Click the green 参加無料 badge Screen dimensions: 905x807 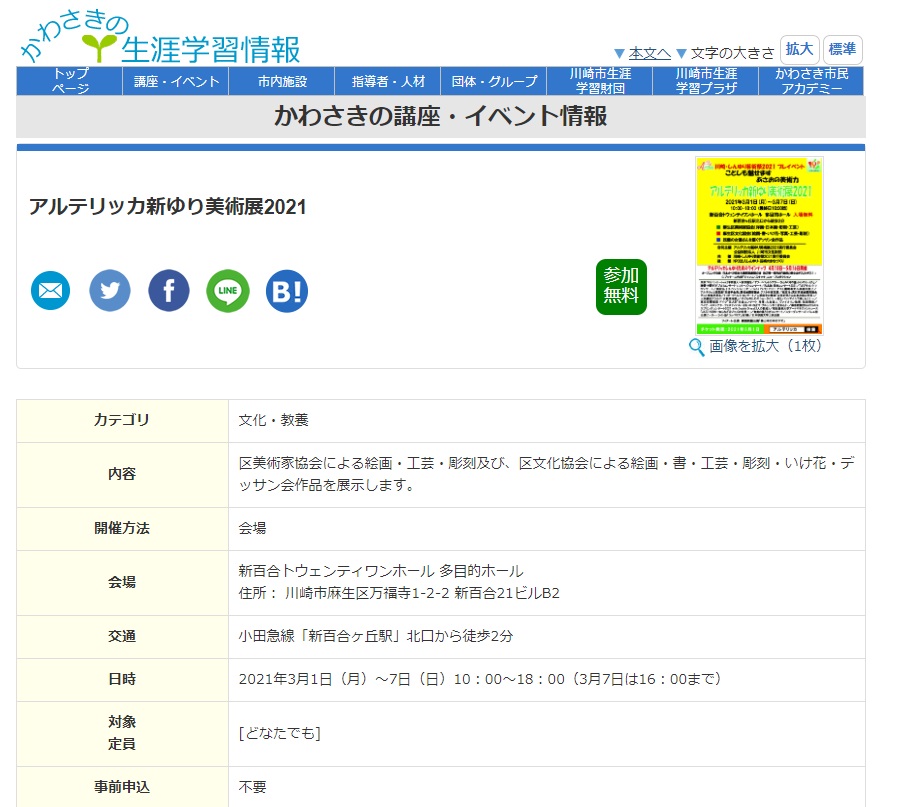click(621, 286)
